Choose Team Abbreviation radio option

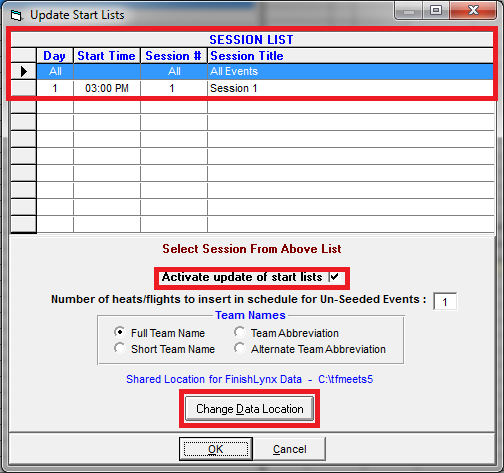239,332
